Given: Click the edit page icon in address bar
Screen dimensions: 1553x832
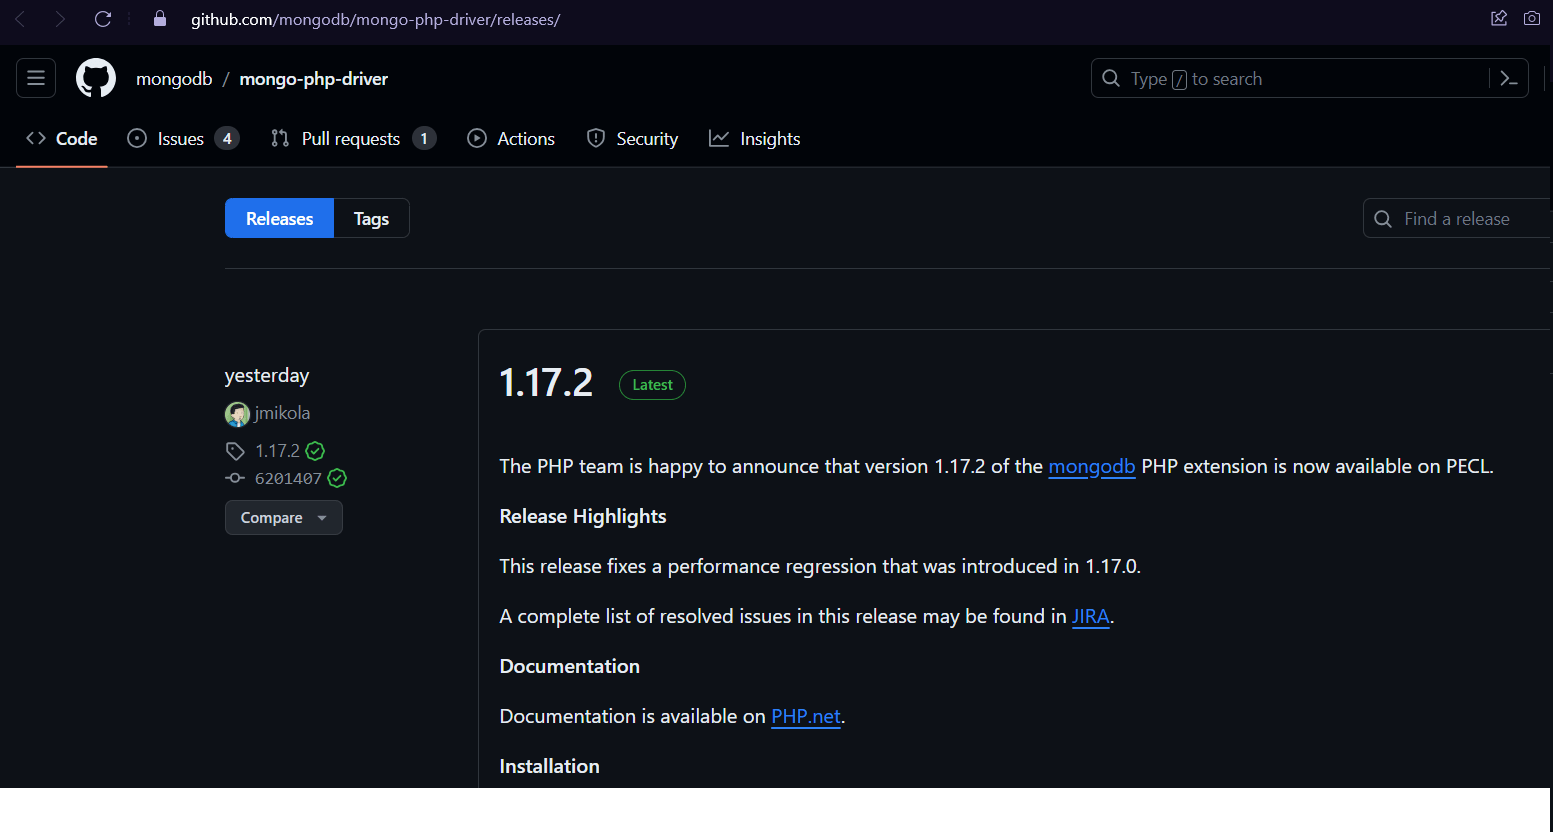Looking at the screenshot, I should [x=1499, y=18].
